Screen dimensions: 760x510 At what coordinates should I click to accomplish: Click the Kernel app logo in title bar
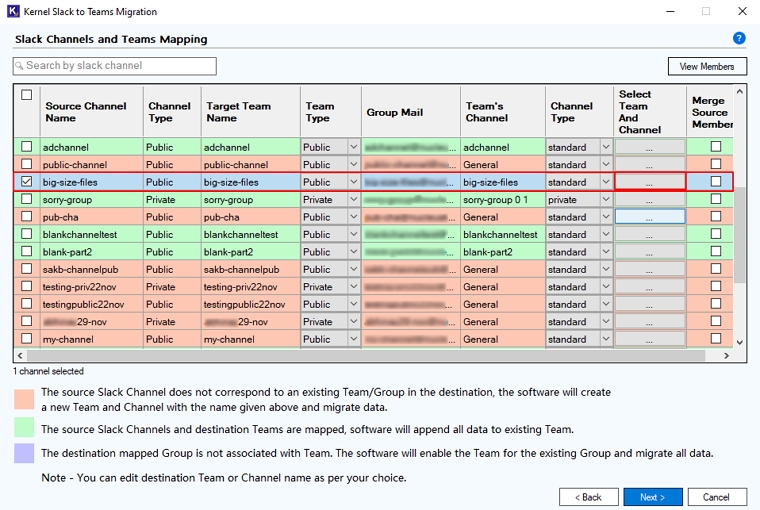tap(13, 11)
